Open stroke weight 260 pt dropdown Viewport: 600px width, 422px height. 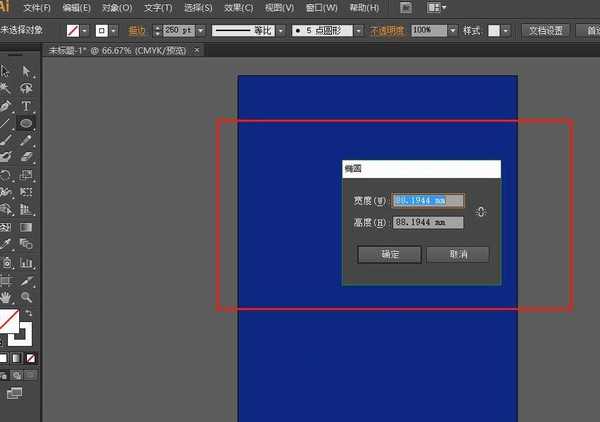[201, 31]
